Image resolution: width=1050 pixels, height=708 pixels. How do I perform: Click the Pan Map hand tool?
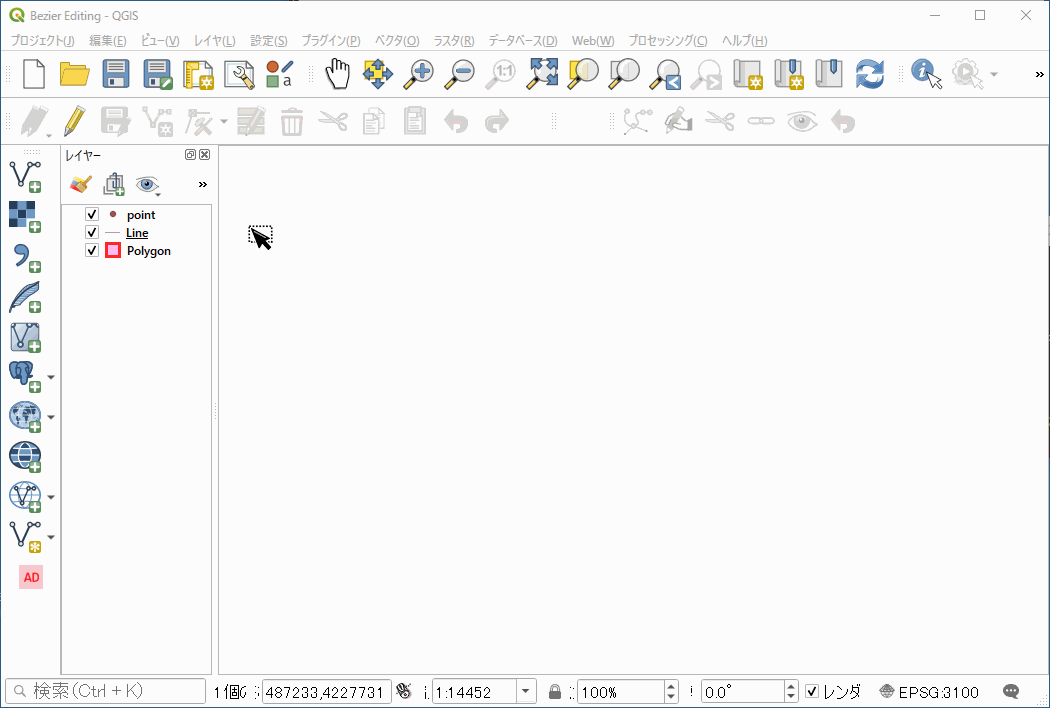pyautogui.click(x=339, y=74)
